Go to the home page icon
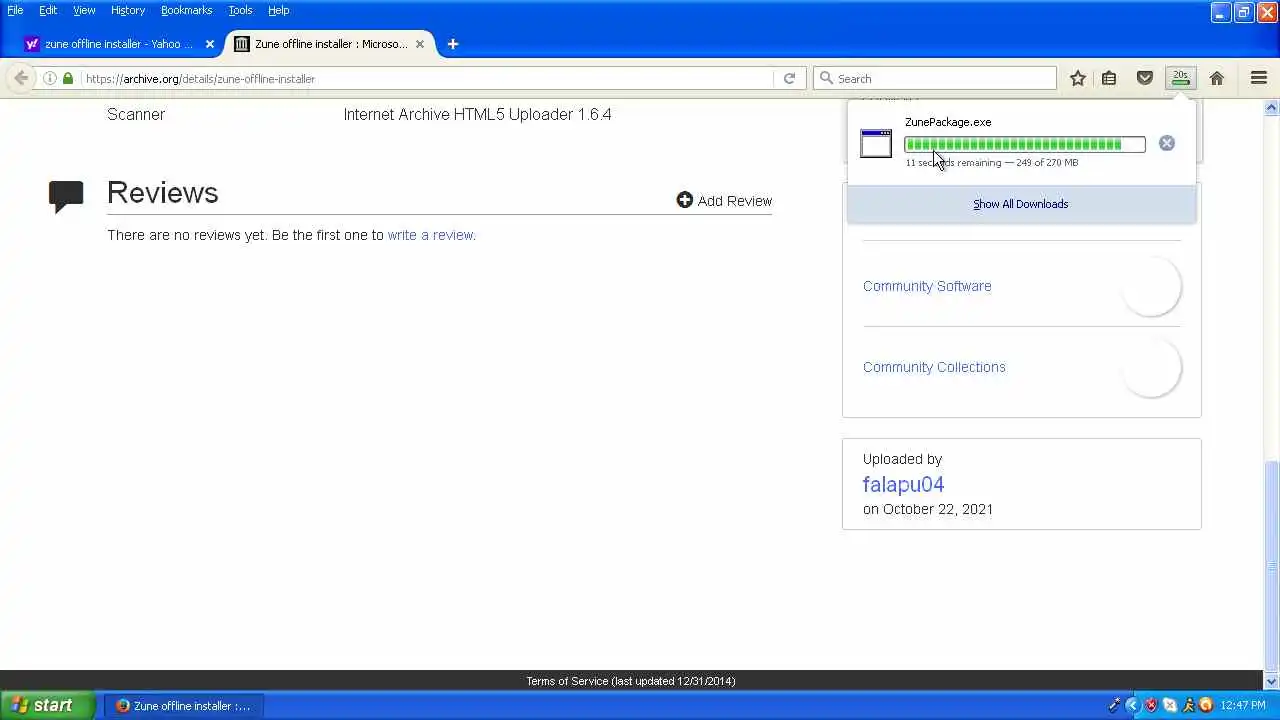 [1217, 78]
